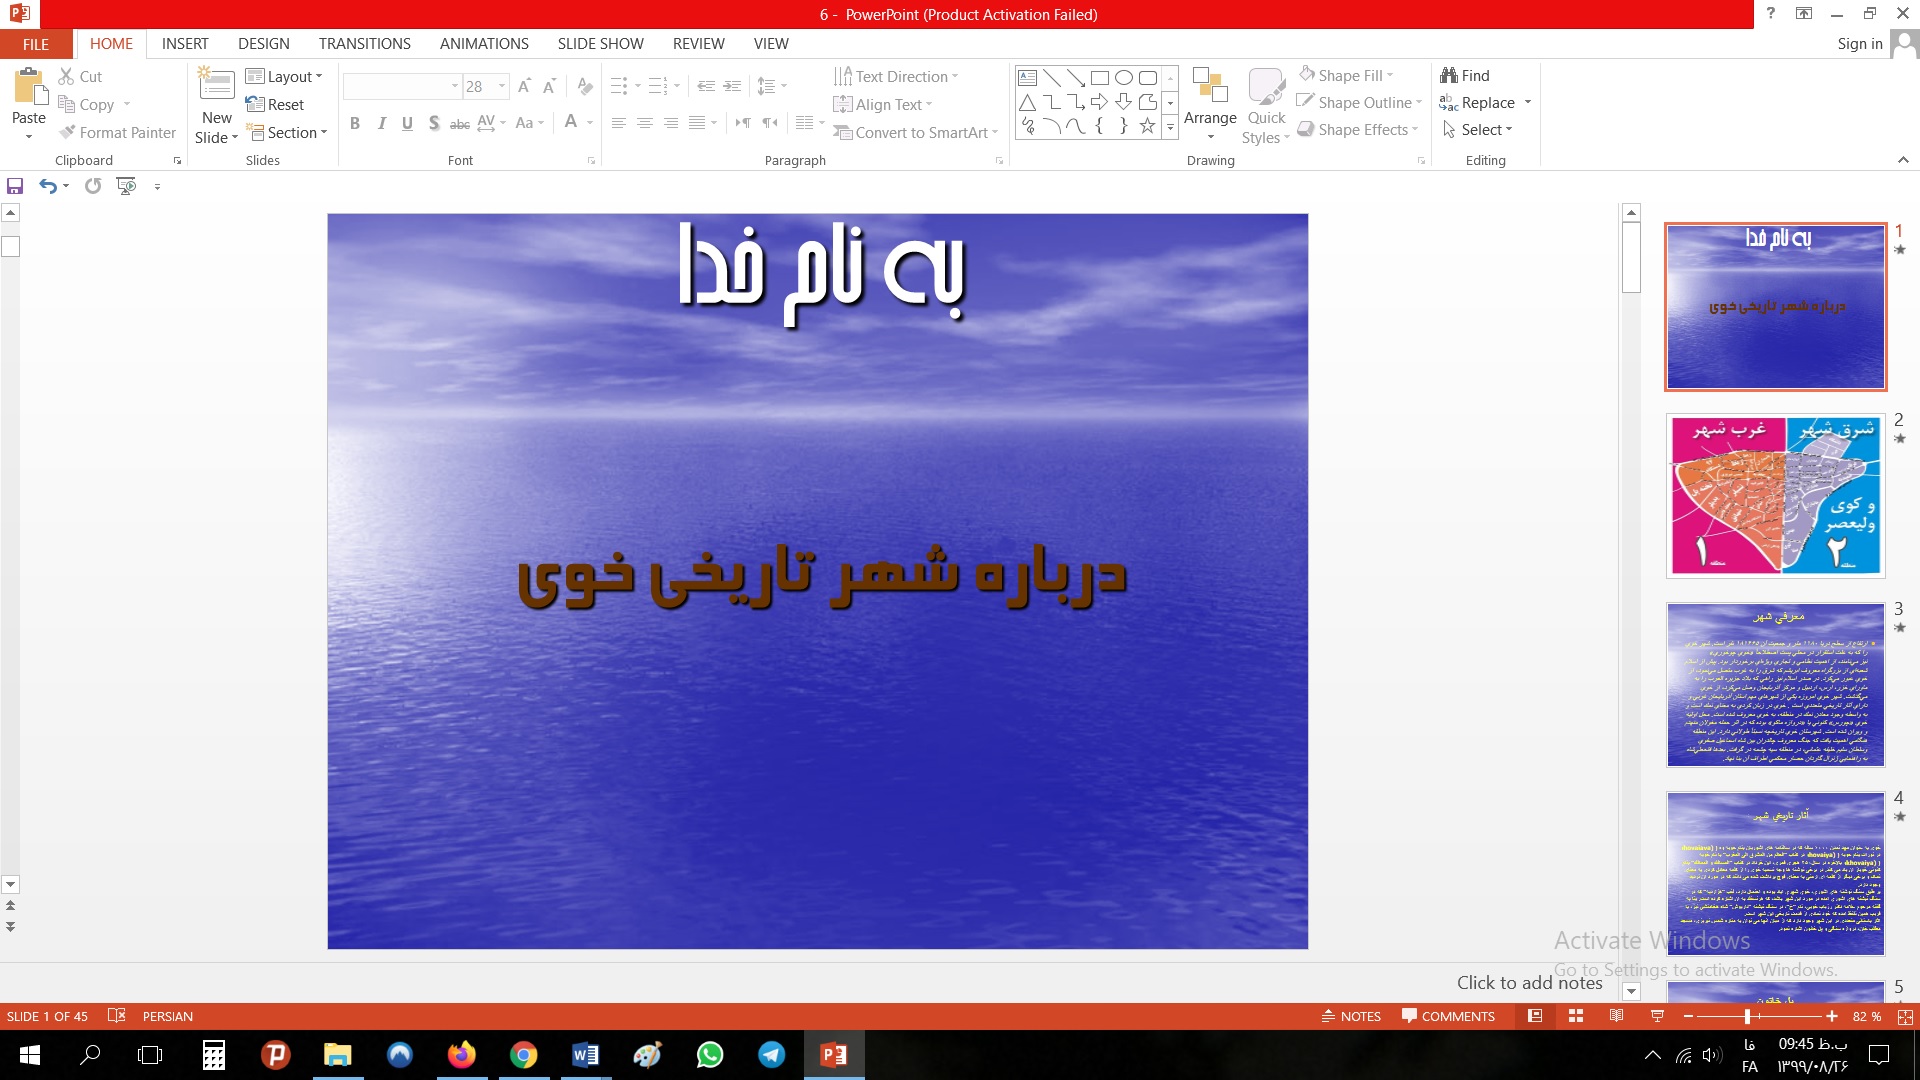Click the New Slide icon
Image resolution: width=1920 pixels, height=1080 pixels.
(x=217, y=85)
